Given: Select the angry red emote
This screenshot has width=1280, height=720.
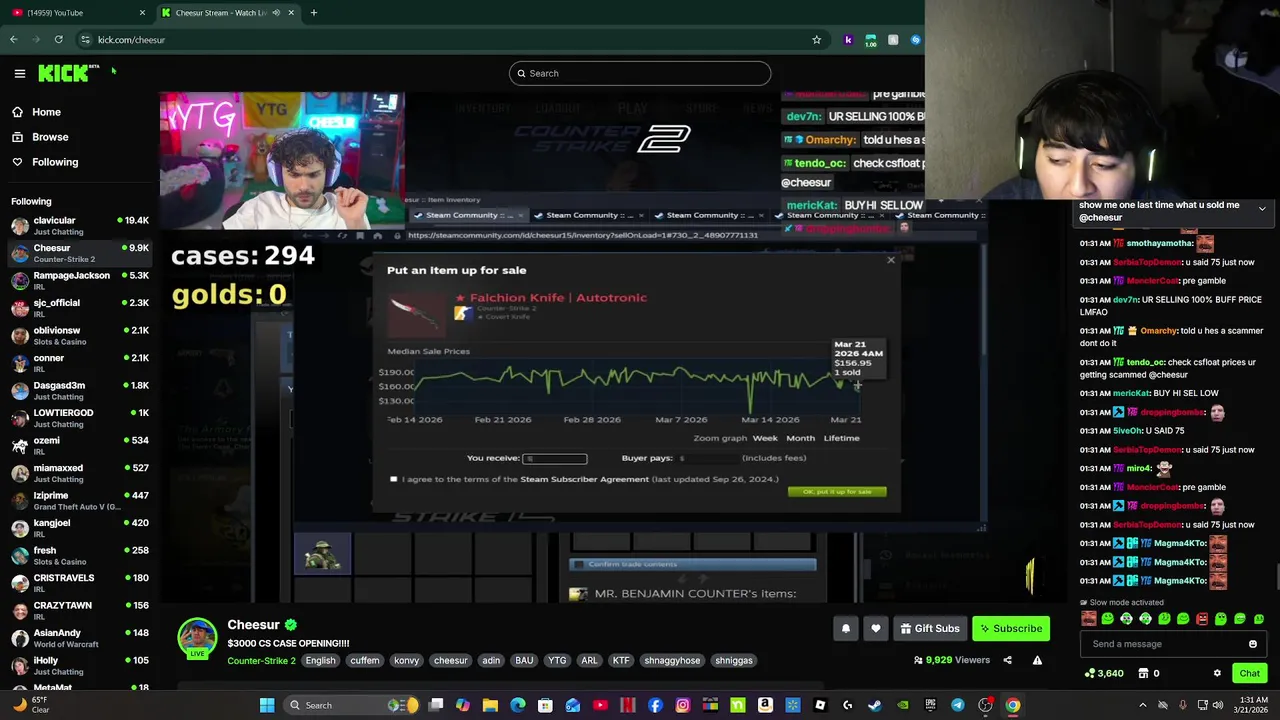Looking at the screenshot, I should point(1202,619).
